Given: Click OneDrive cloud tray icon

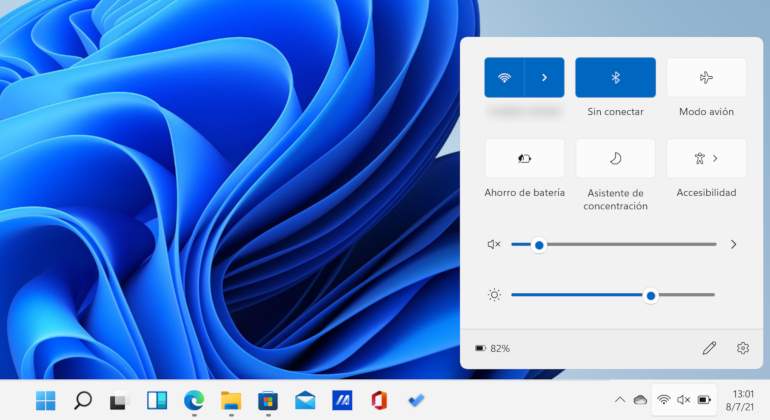Looking at the screenshot, I should coord(640,400).
